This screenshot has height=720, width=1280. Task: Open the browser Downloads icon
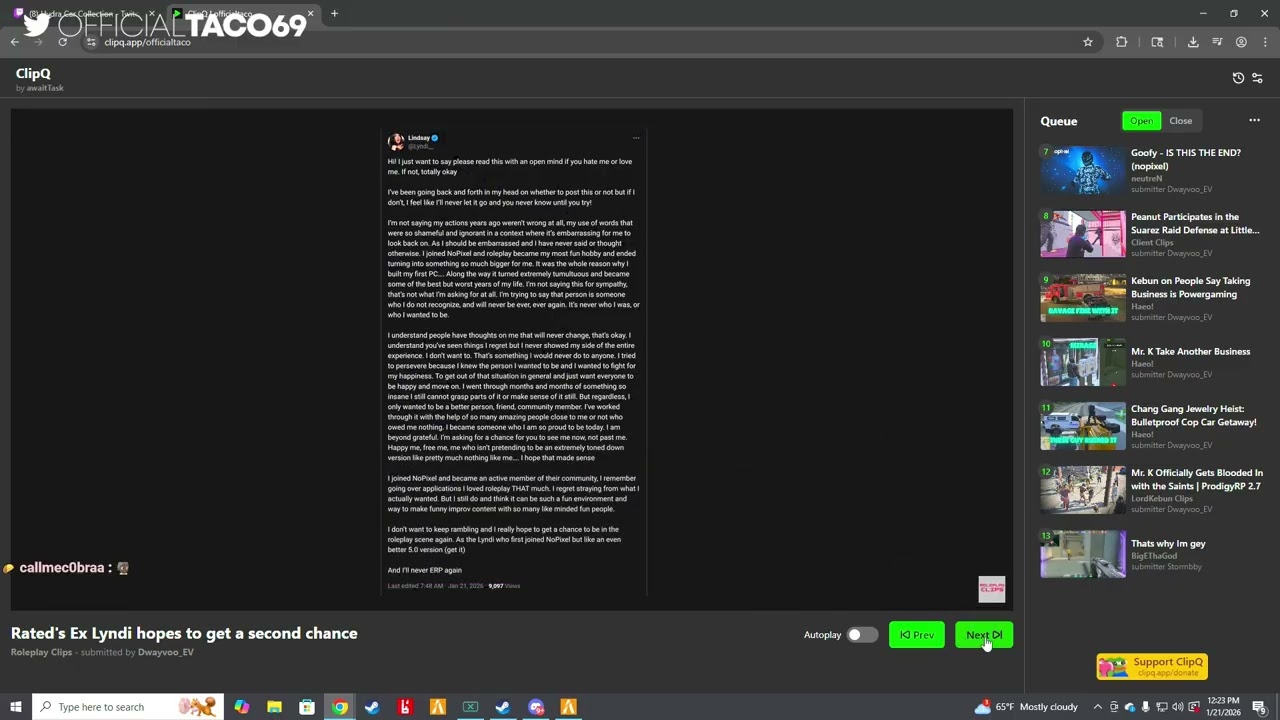(1193, 42)
